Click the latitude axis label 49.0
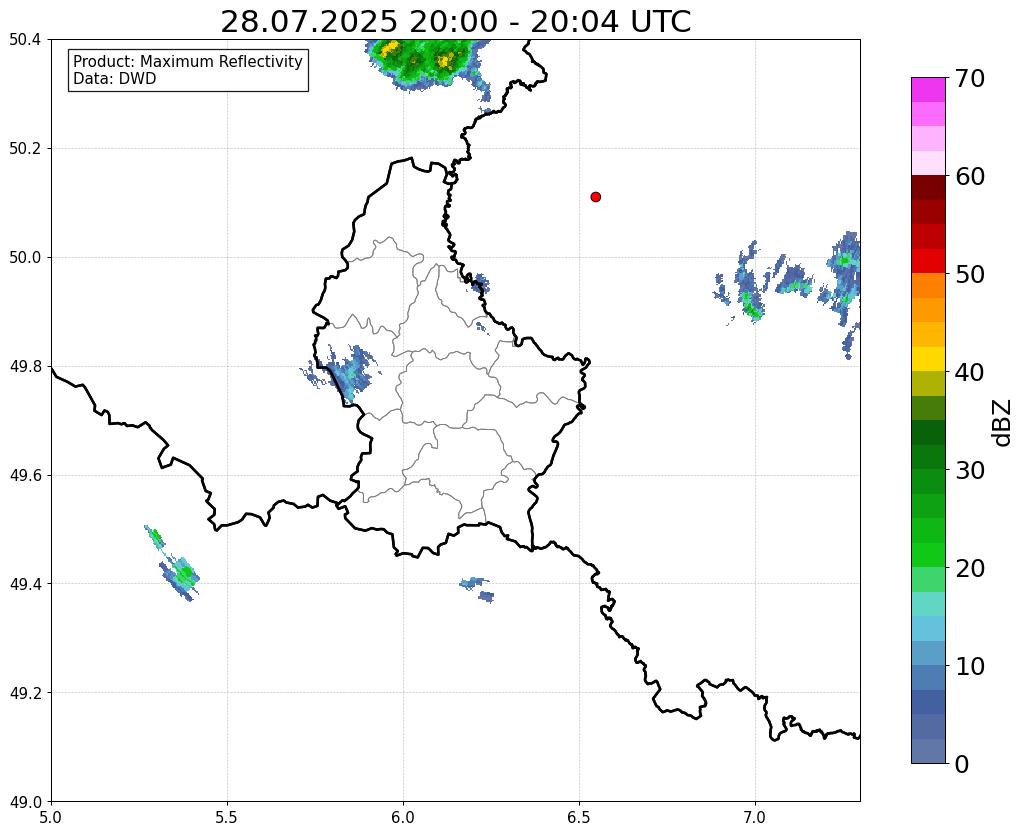Image resolution: width=1023 pixels, height=834 pixels. pyautogui.click(x=25, y=801)
